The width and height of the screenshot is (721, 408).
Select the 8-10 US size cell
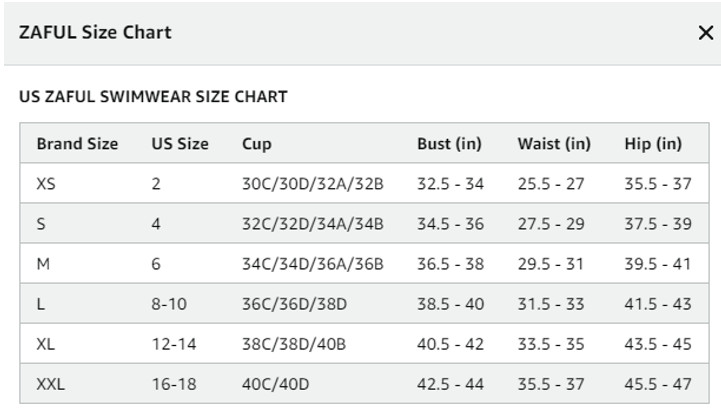coord(169,304)
